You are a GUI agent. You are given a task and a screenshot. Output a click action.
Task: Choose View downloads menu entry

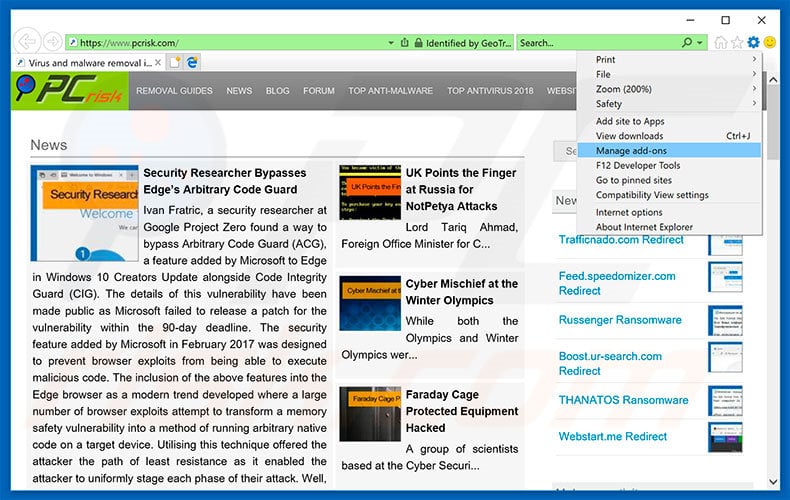coord(669,136)
